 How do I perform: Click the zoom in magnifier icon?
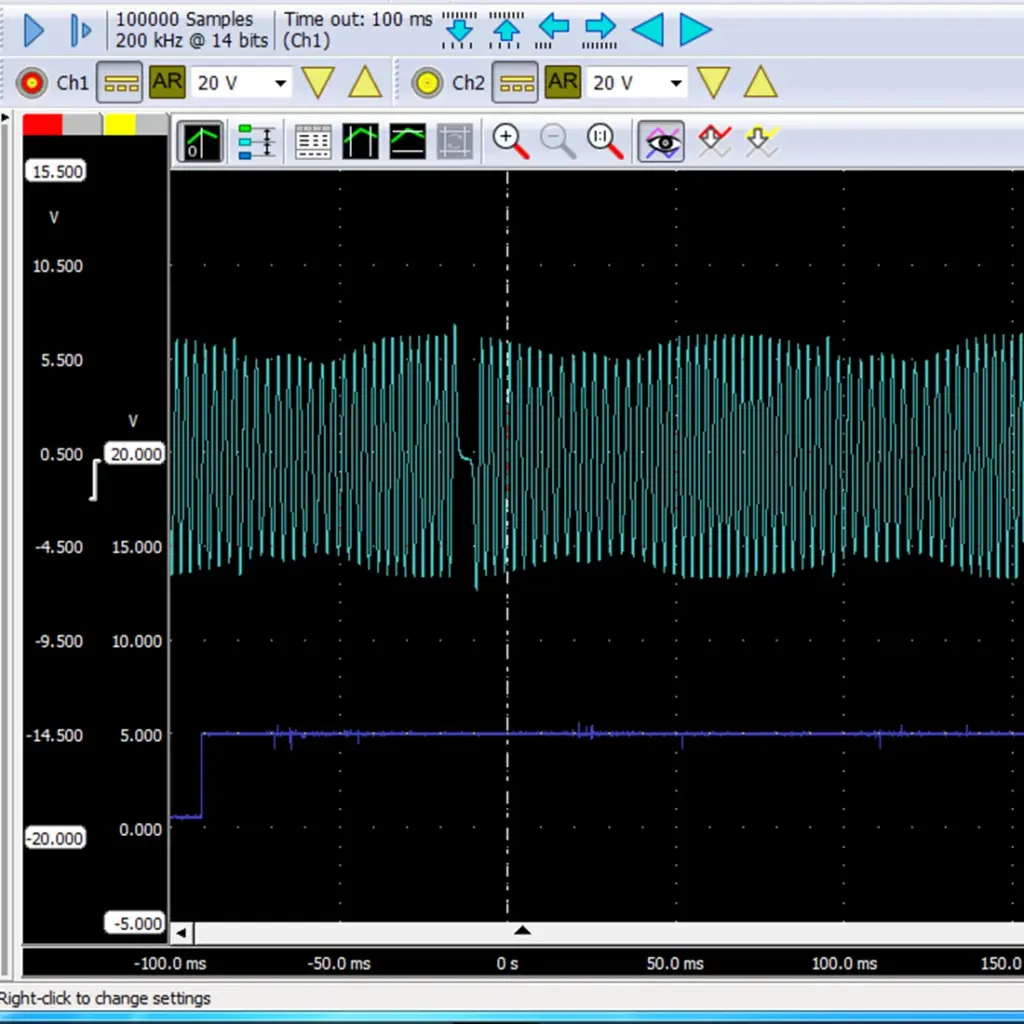click(x=510, y=142)
